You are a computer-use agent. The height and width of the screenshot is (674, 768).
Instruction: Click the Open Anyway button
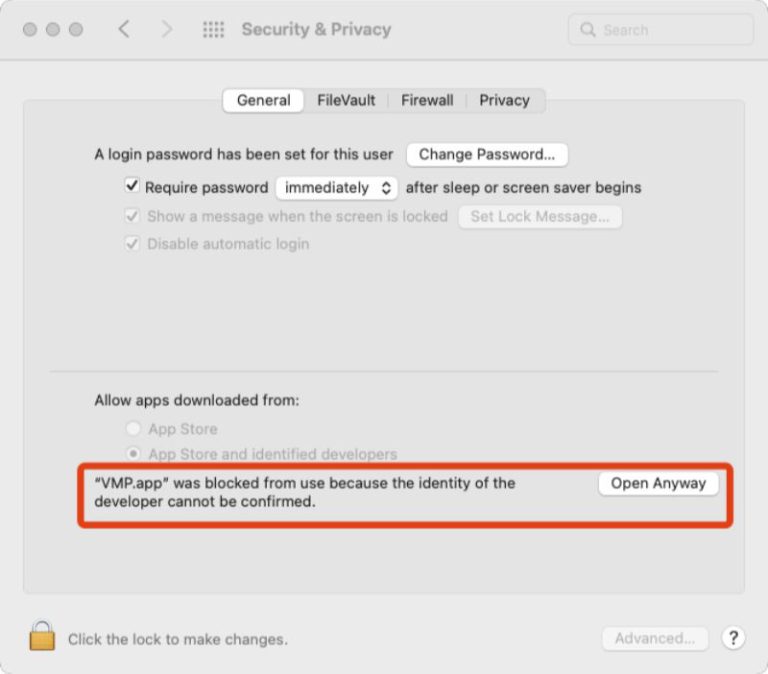click(x=658, y=483)
